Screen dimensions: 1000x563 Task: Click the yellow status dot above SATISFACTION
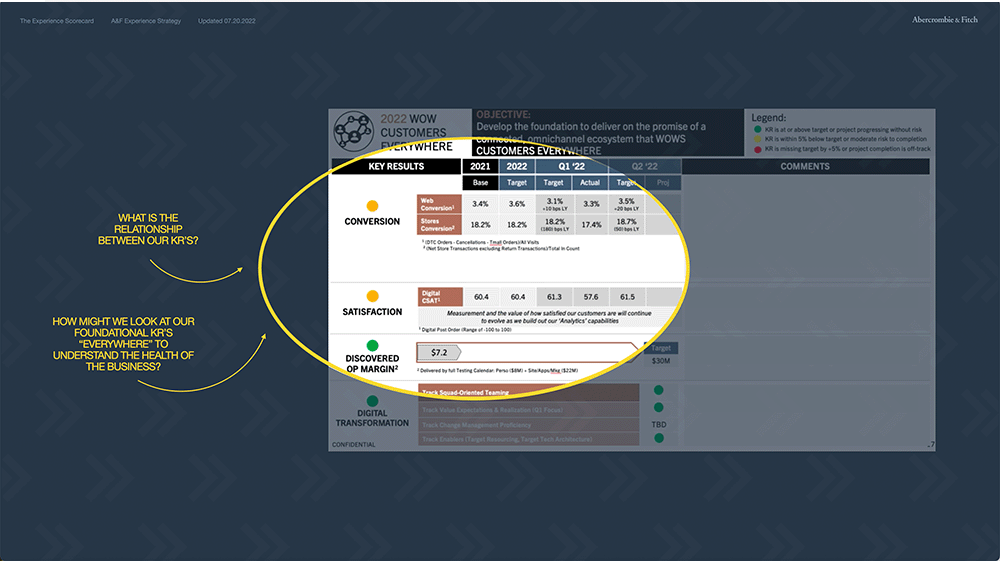pos(372,296)
